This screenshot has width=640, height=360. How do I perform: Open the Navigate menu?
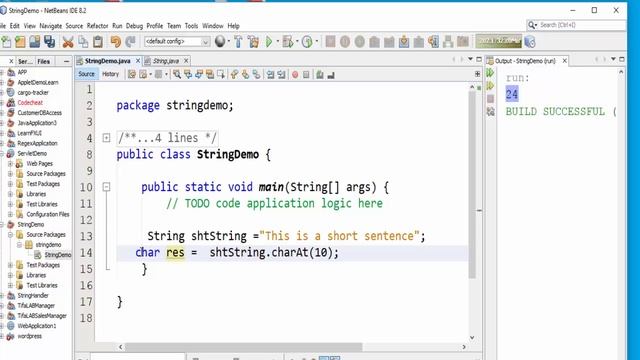click(51, 26)
